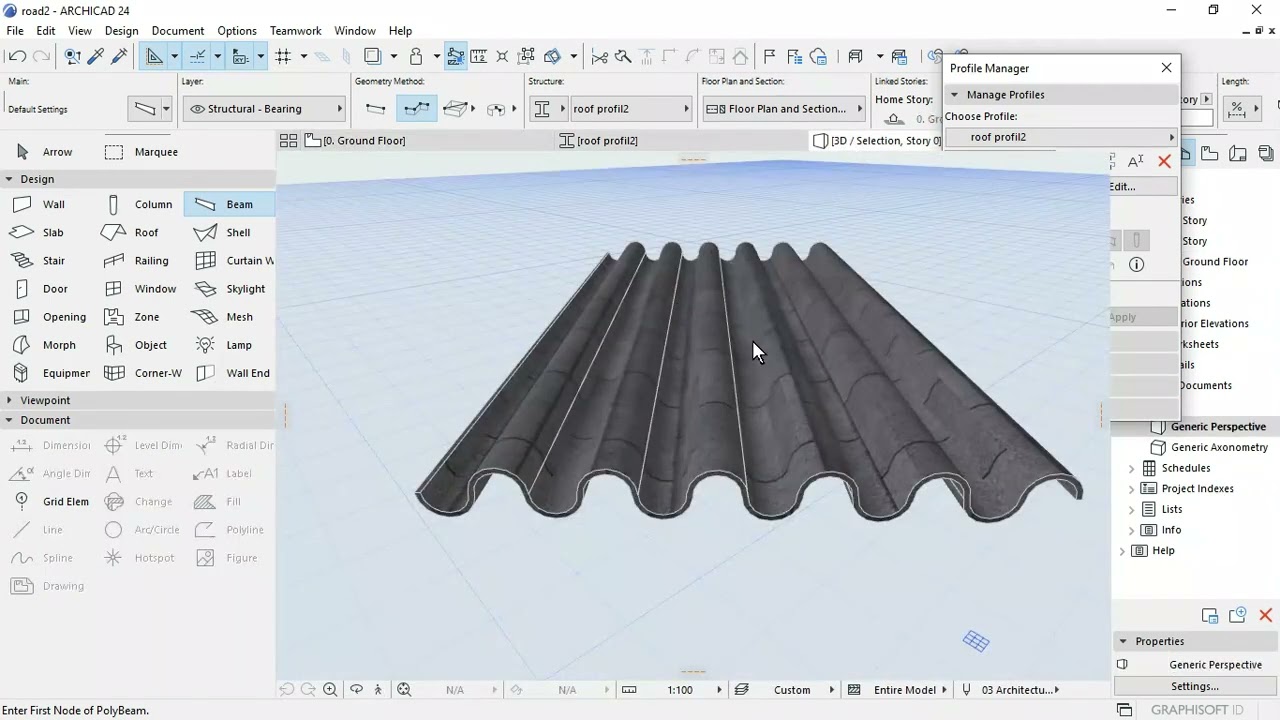Image resolution: width=1280 pixels, height=720 pixels.
Task: Expand the Viewpoint toolbox section
Action: point(9,400)
